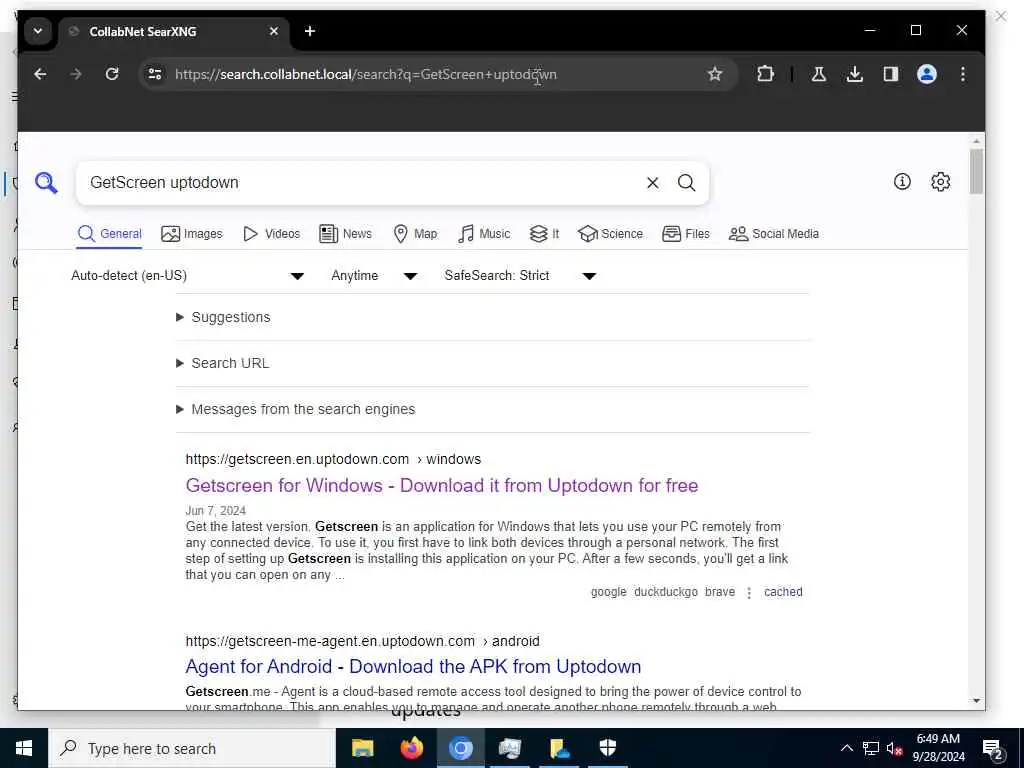Click the SearXNG magnifier logo
This screenshot has width=1024, height=768.
coord(46,183)
